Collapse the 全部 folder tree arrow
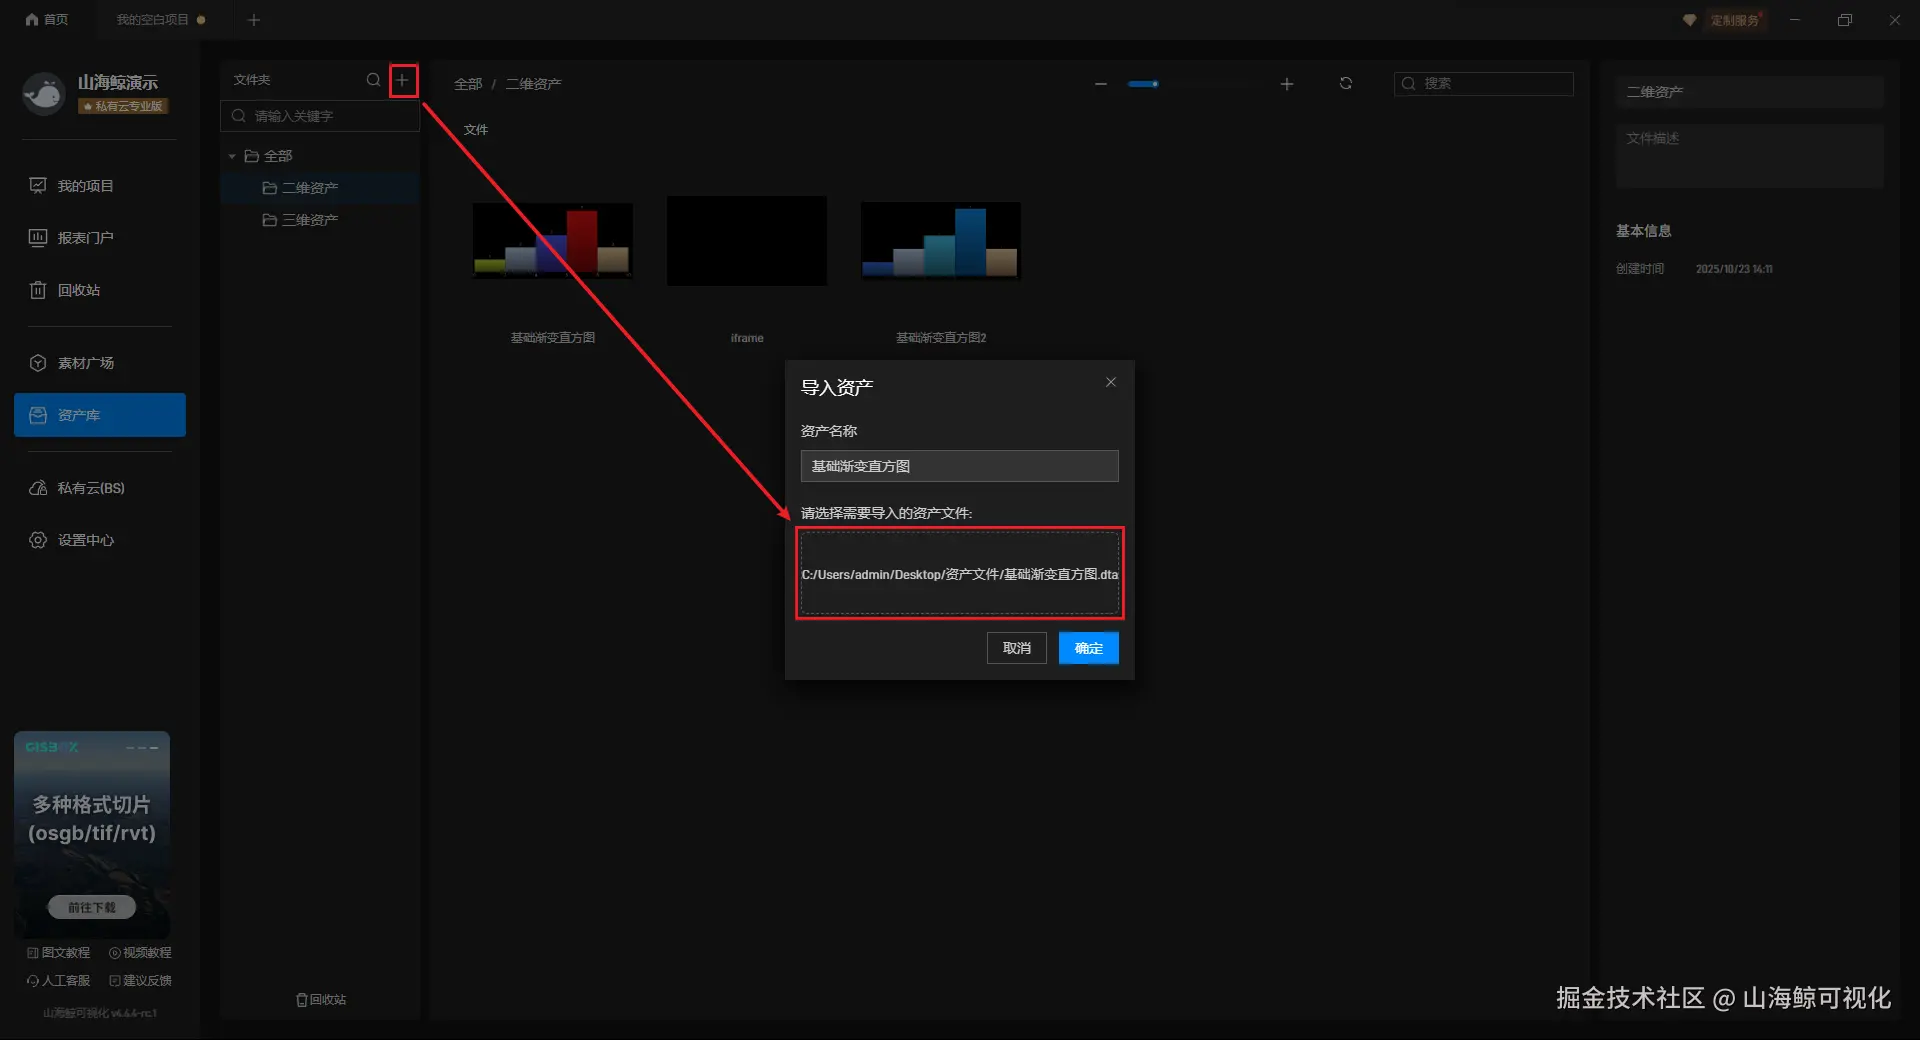1920x1040 pixels. coord(232,156)
